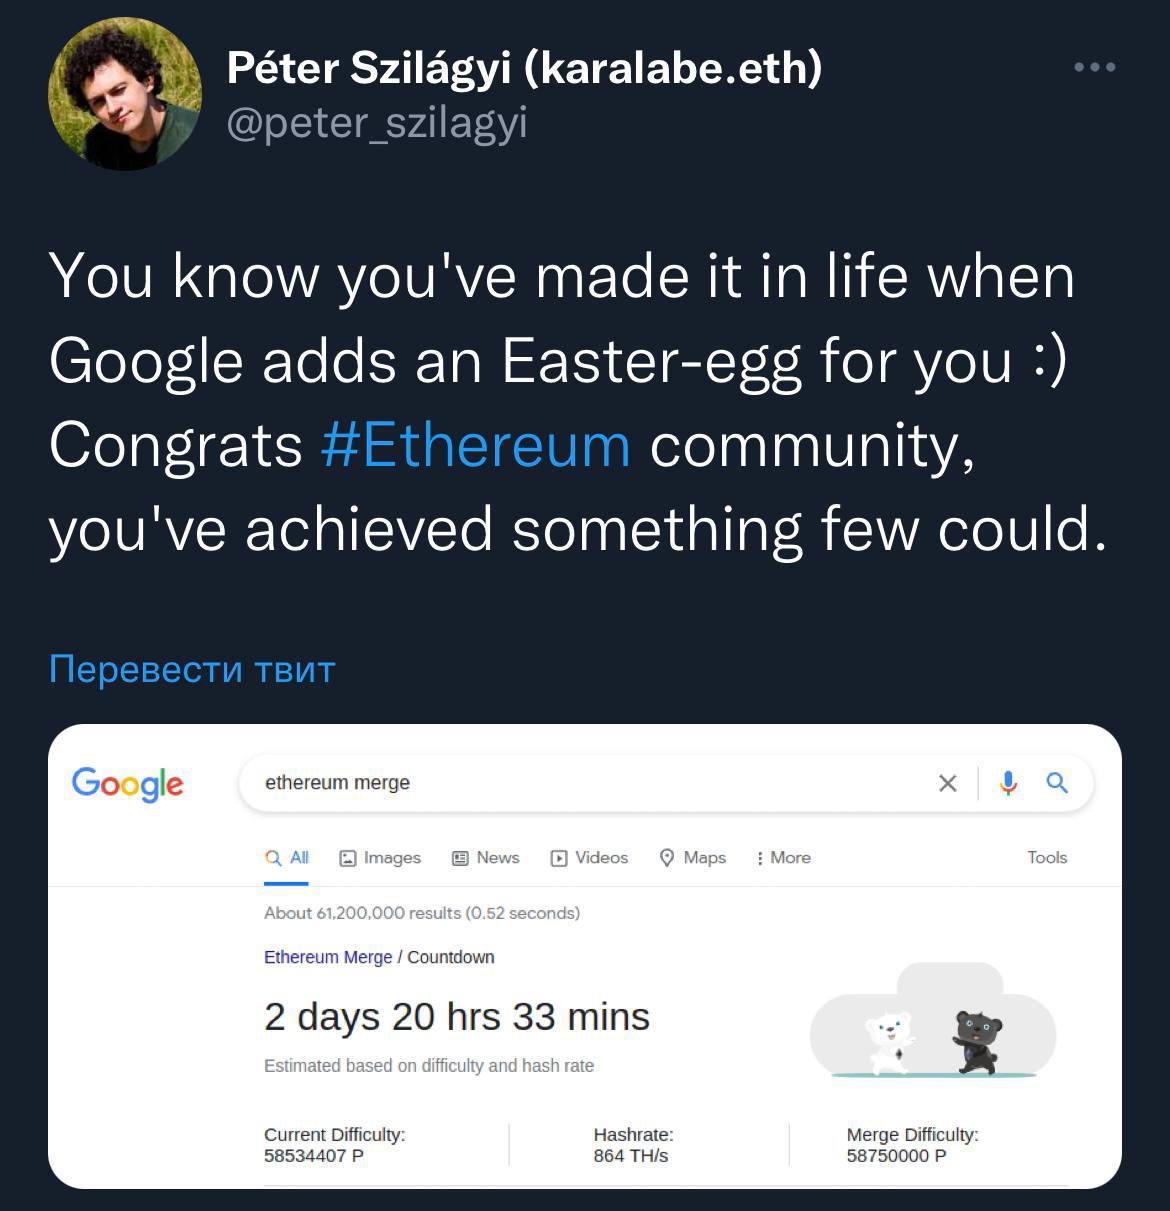Click the blue magnifier search icon
Viewport: 1170px width, 1211px height.
tap(1057, 783)
